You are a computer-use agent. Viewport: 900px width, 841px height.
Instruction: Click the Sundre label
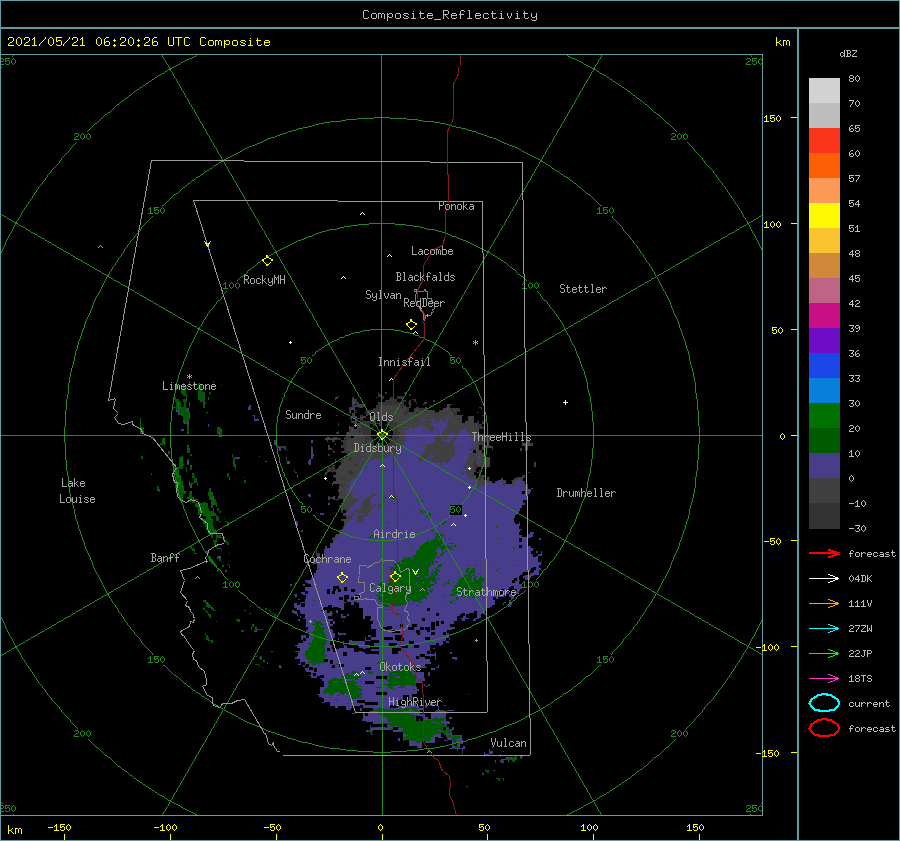coord(303,415)
